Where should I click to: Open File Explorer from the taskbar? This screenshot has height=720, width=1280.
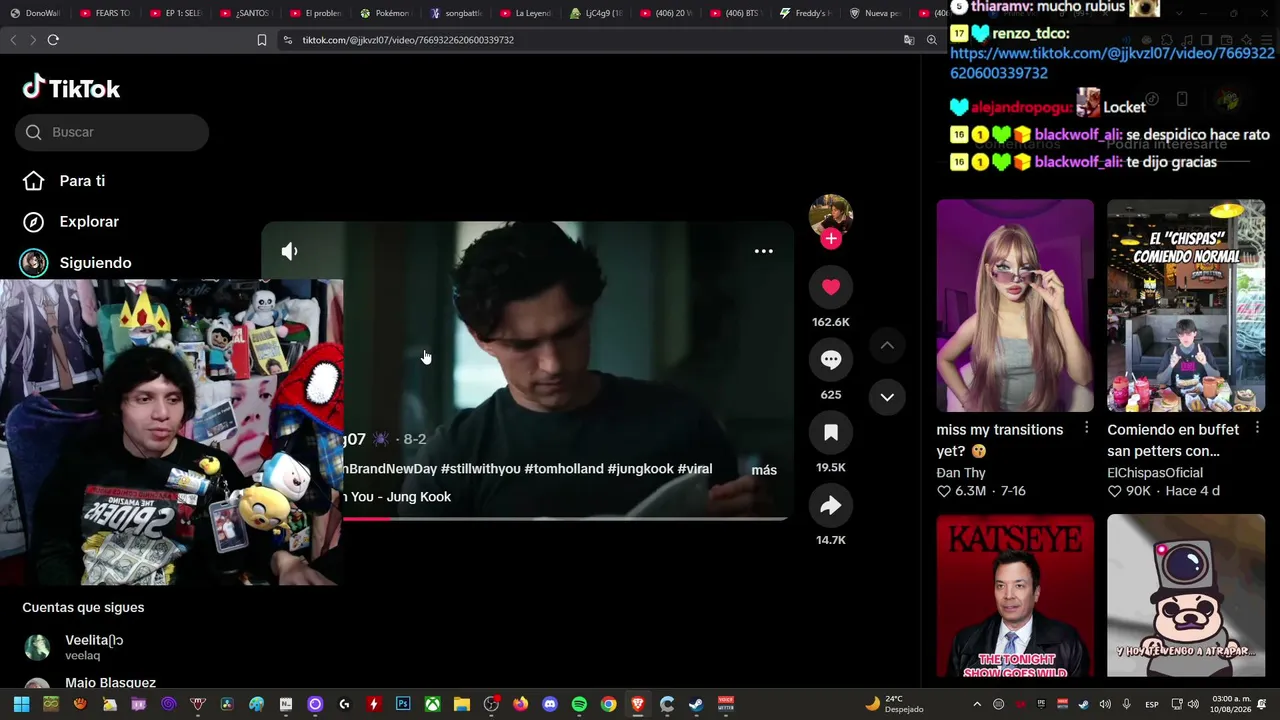pyautogui.click(x=461, y=704)
